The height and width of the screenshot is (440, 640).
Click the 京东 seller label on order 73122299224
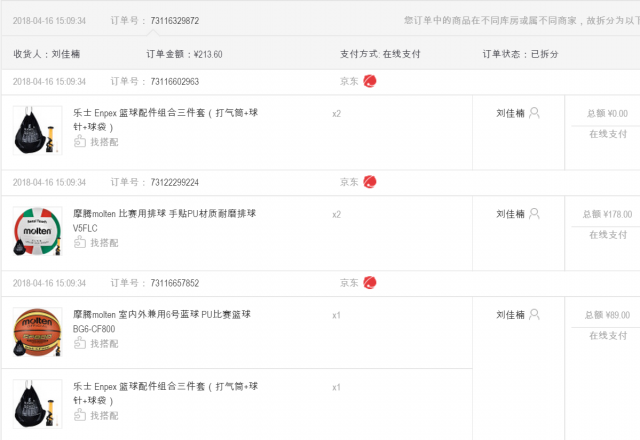coord(349,182)
